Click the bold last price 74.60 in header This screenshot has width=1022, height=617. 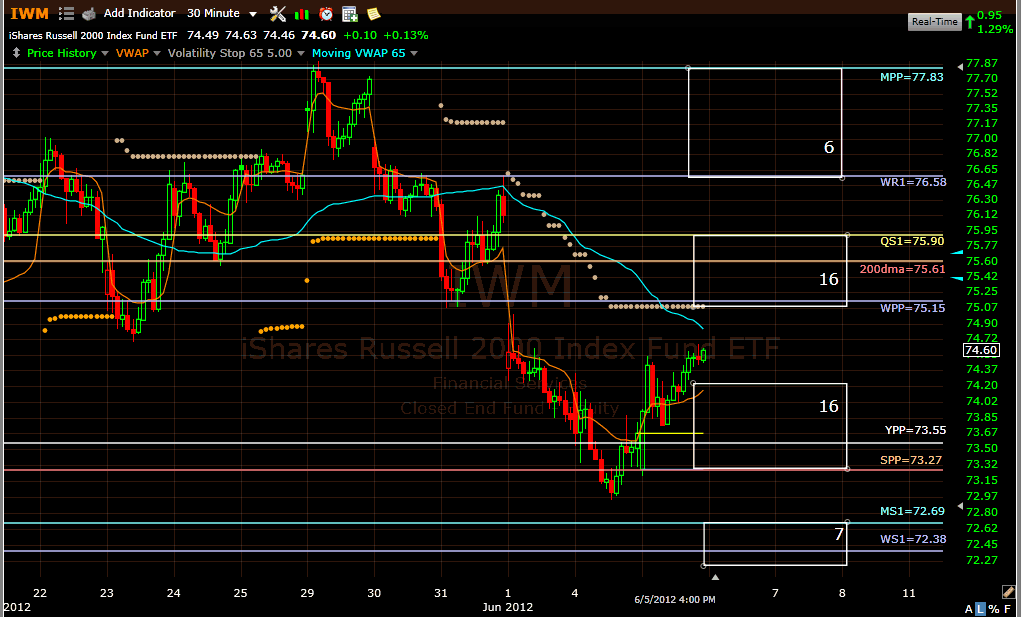point(318,35)
